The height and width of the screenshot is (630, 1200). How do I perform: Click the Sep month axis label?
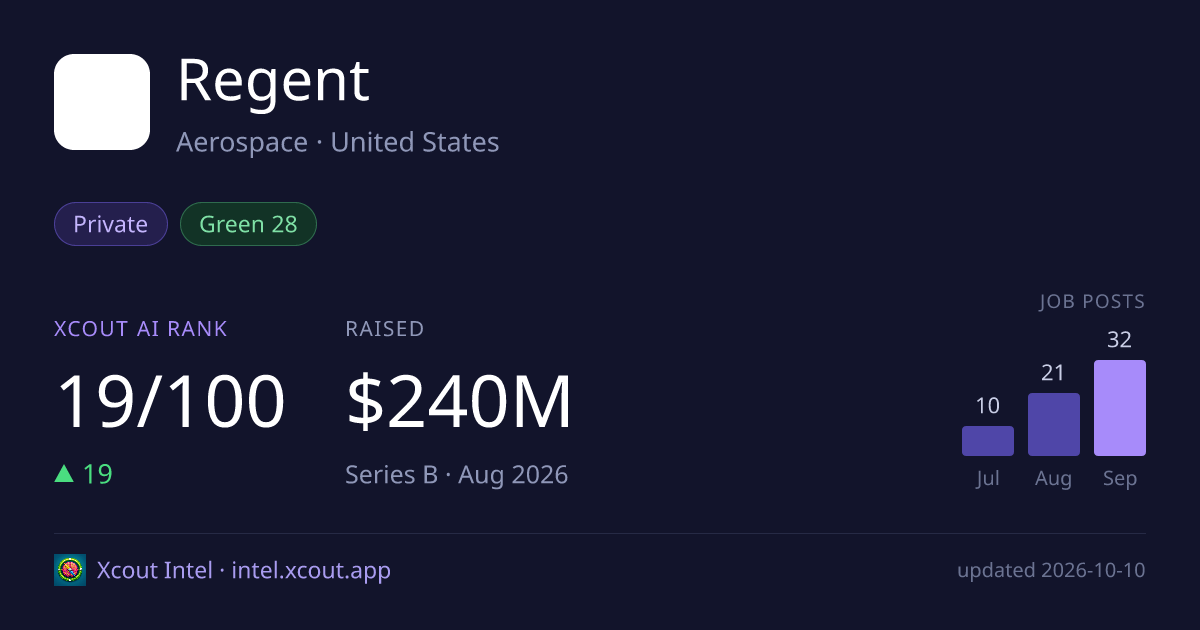(x=1120, y=478)
